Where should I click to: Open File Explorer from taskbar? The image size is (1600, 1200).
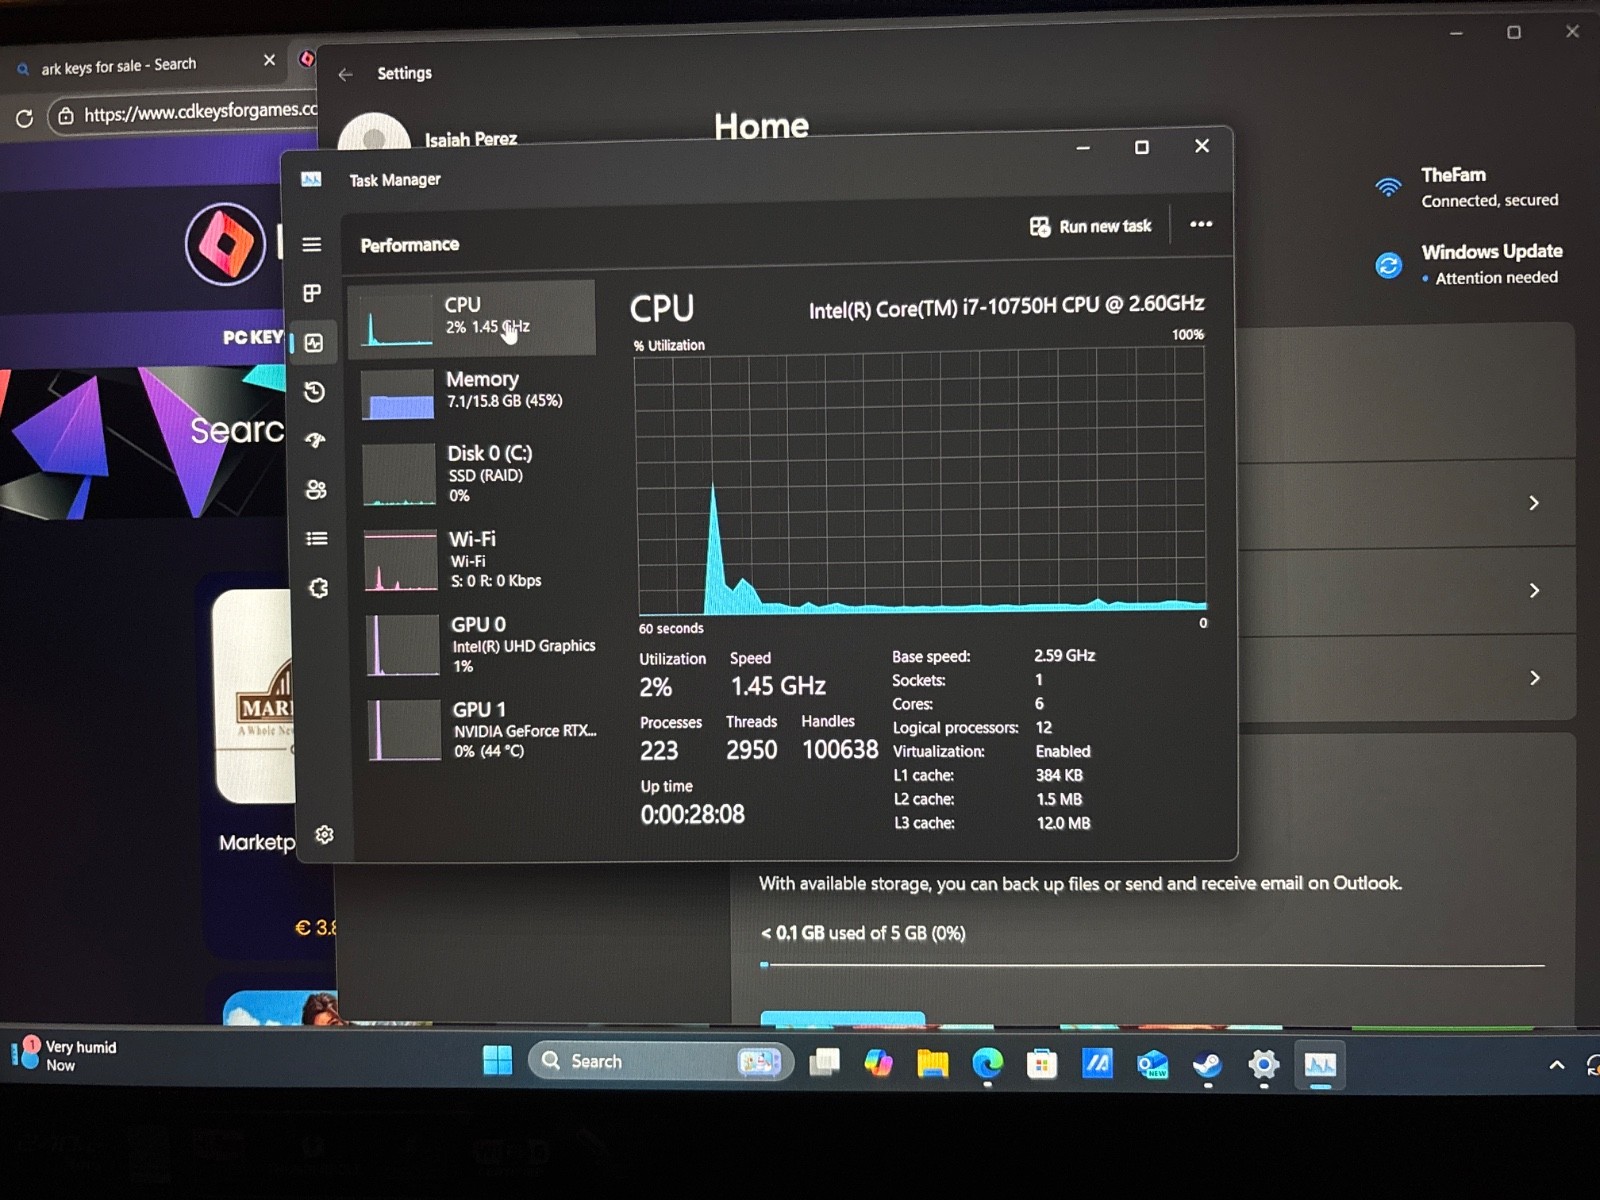coord(932,1063)
